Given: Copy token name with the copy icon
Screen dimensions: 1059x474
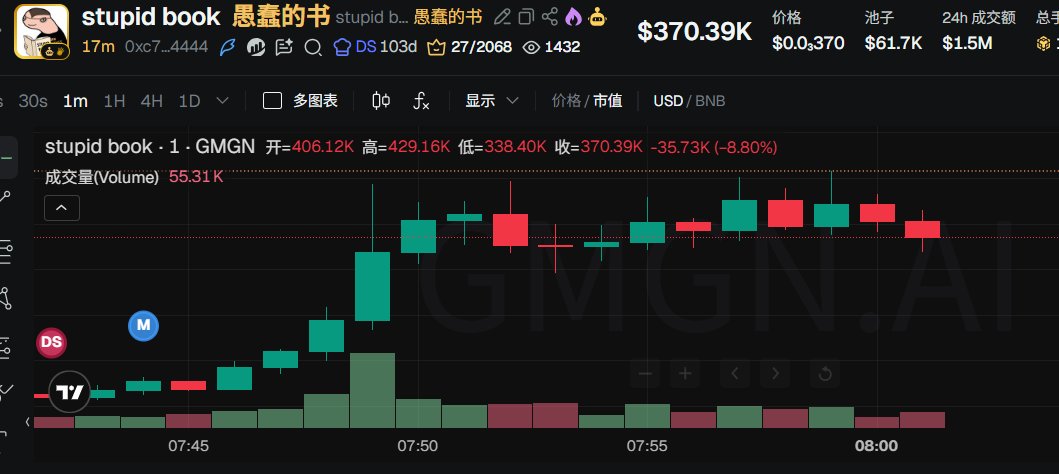Looking at the screenshot, I should (x=526, y=18).
